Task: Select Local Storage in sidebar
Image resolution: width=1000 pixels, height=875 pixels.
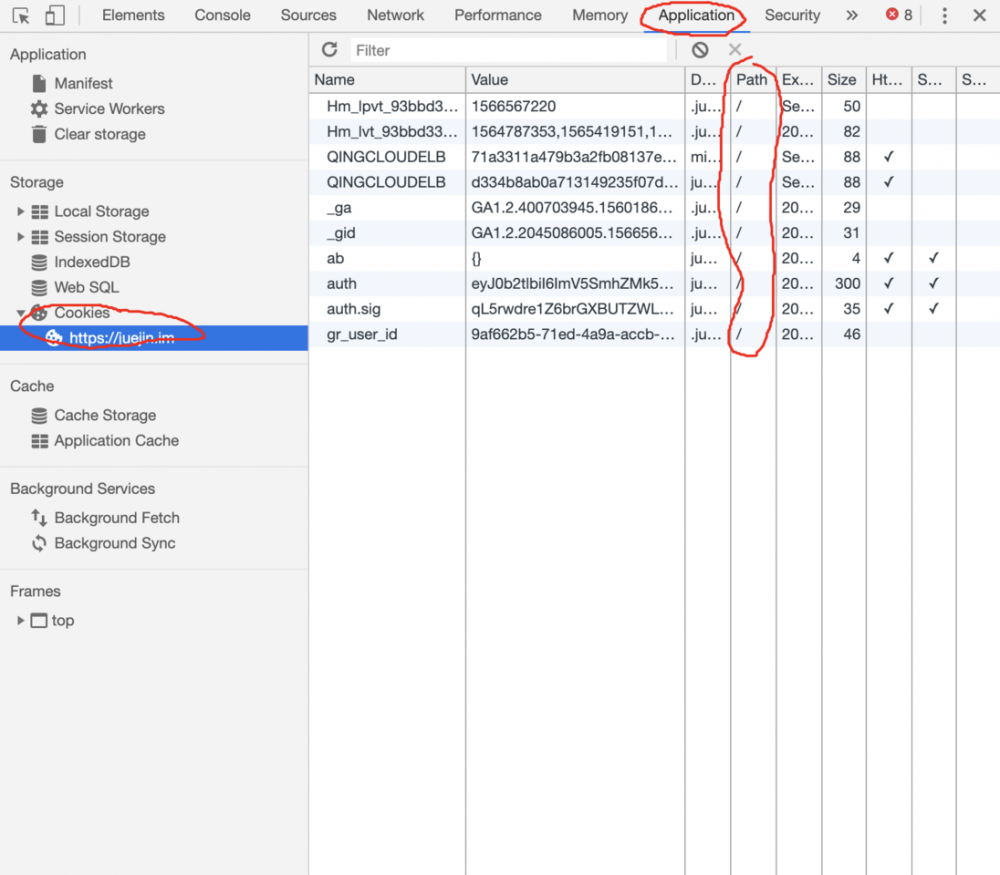Action: click(x=101, y=211)
